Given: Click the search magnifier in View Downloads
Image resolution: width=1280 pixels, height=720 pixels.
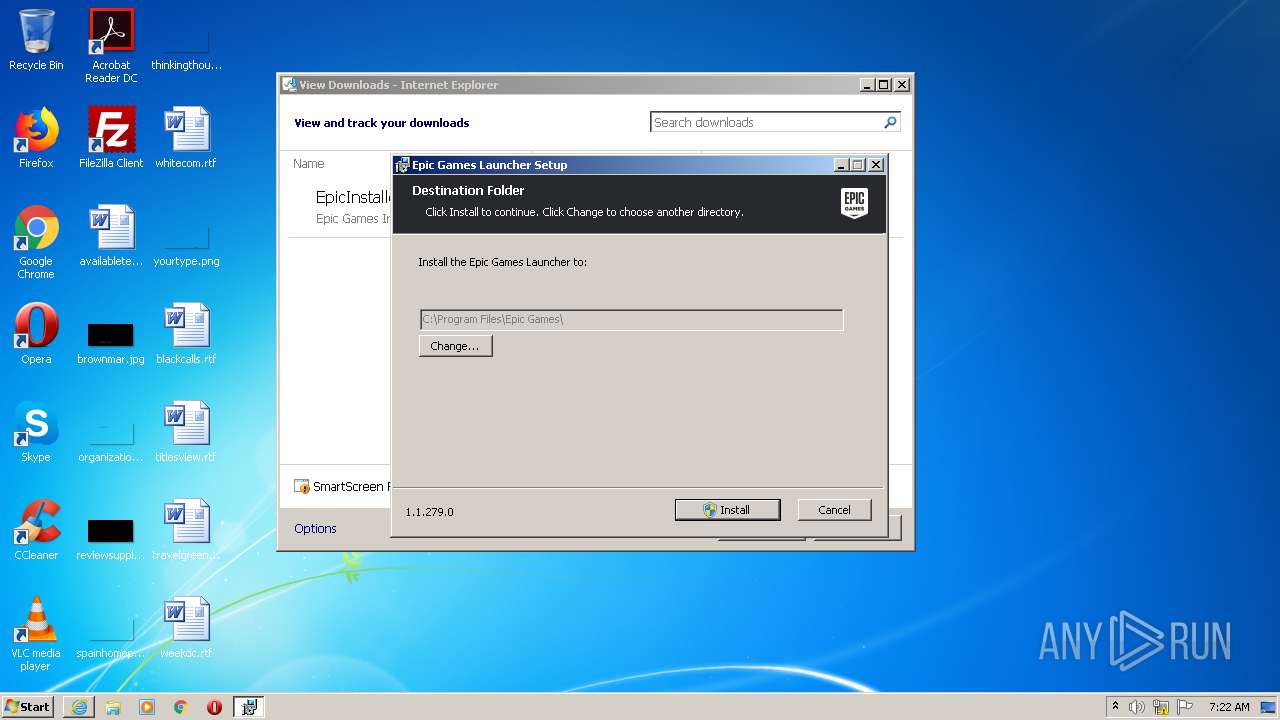Looking at the screenshot, I should pos(890,122).
